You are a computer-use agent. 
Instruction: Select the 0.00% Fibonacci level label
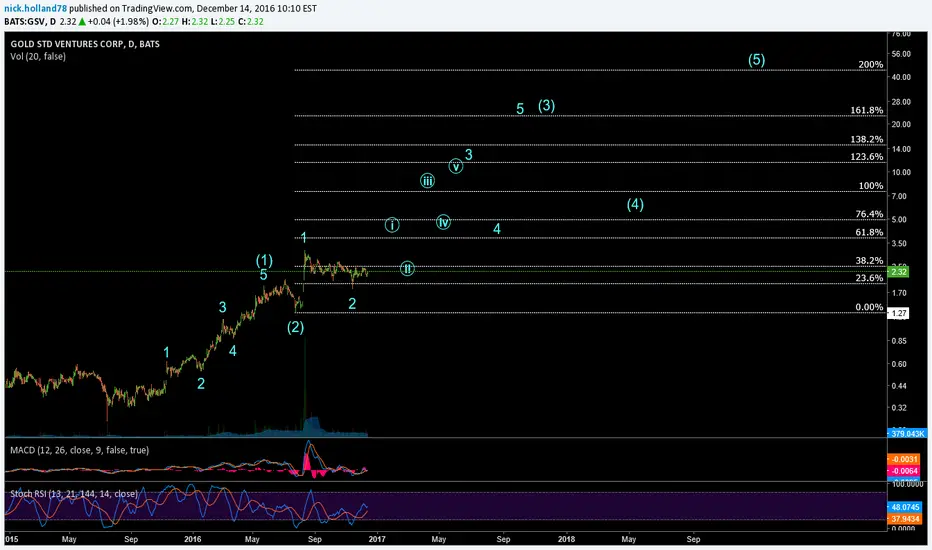[x=869, y=307]
